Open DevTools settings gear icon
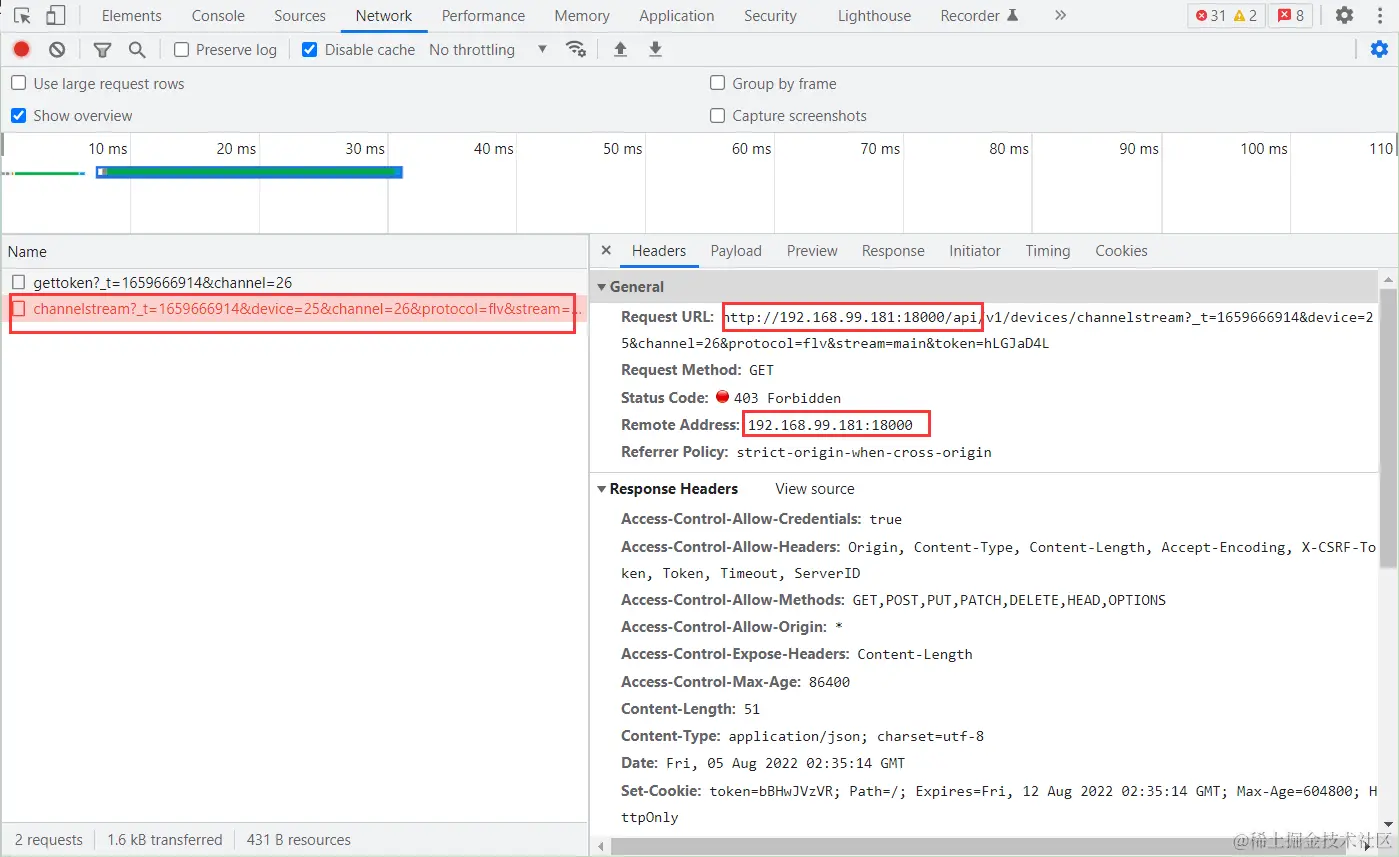The height and width of the screenshot is (857, 1399). [1344, 16]
